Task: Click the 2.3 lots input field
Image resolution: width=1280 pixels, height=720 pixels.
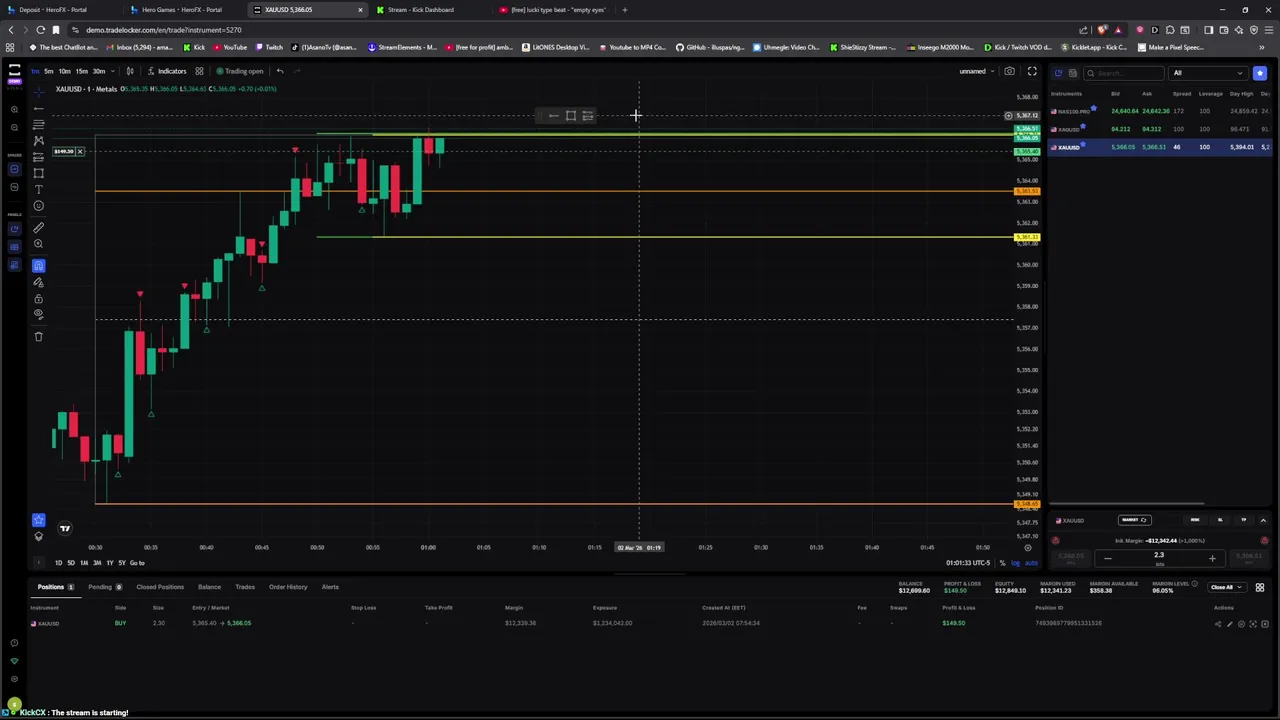Action: tap(1159, 556)
